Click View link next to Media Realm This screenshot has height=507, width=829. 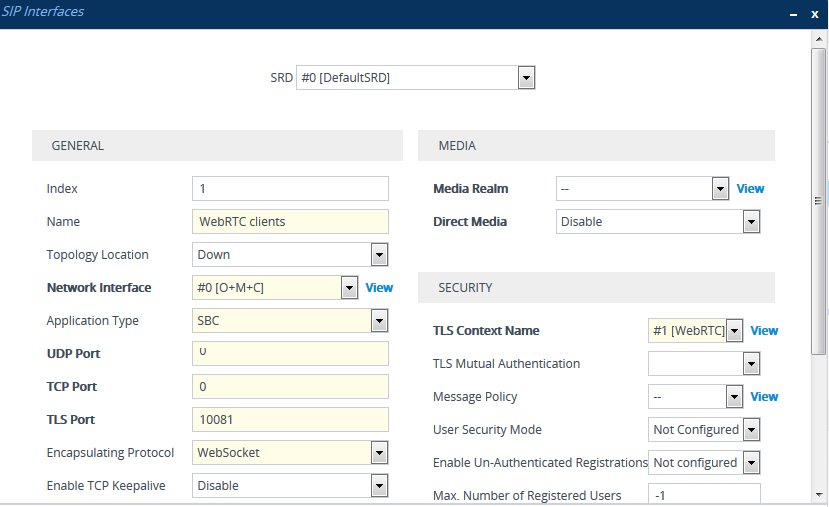tap(750, 189)
